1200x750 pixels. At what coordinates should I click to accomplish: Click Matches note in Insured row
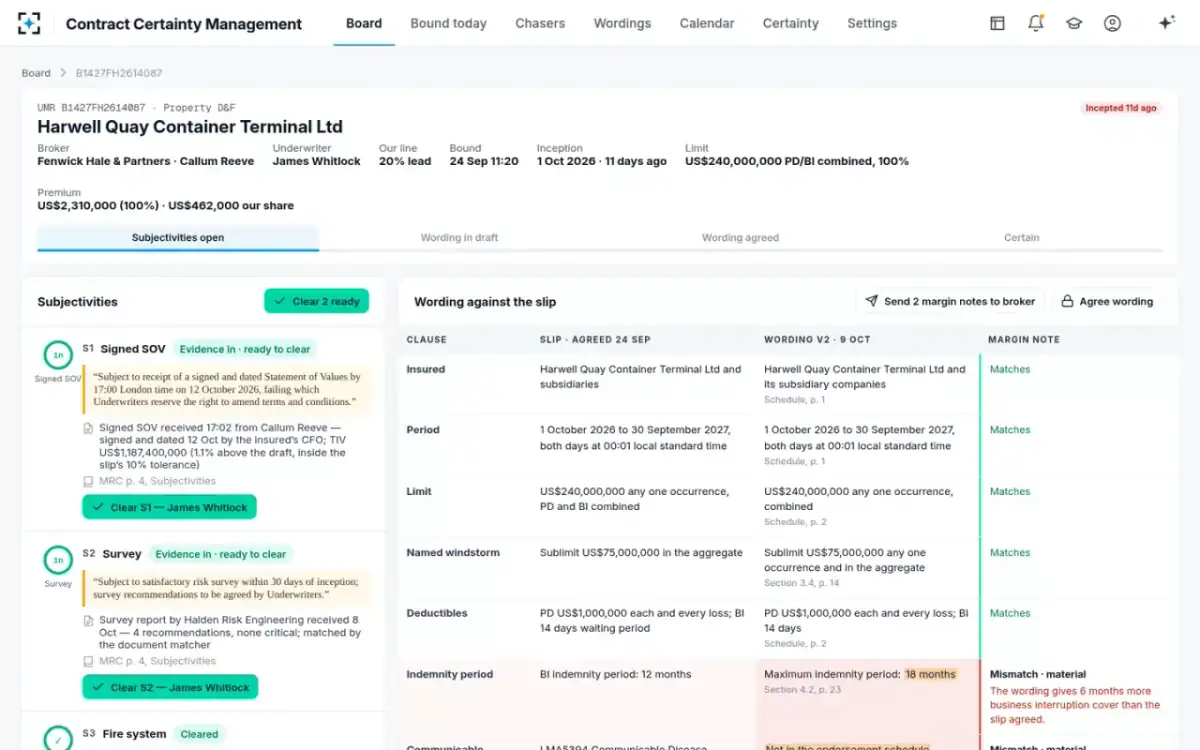(x=1010, y=369)
